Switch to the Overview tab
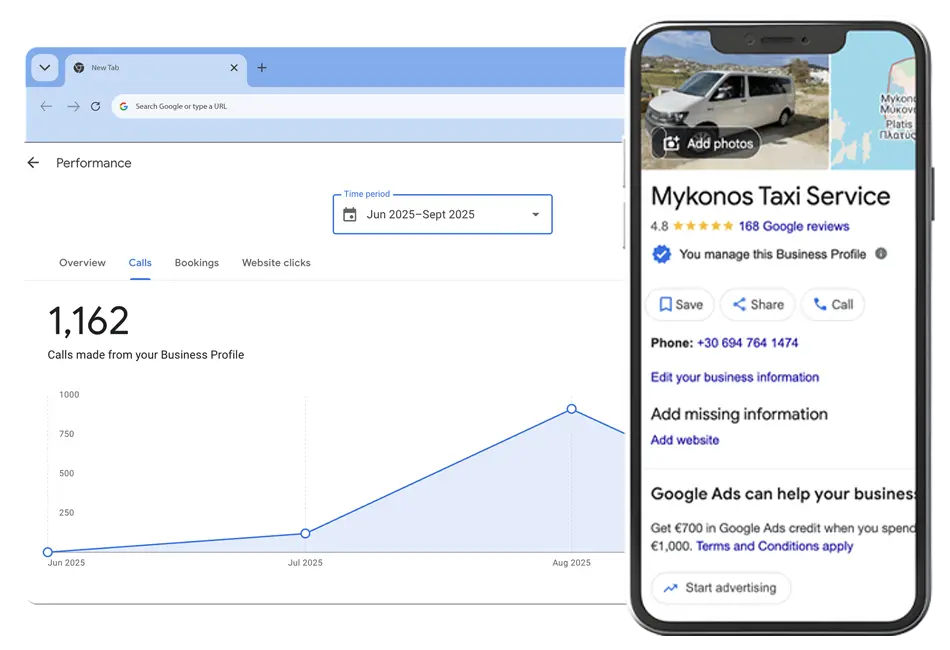 tap(82, 263)
